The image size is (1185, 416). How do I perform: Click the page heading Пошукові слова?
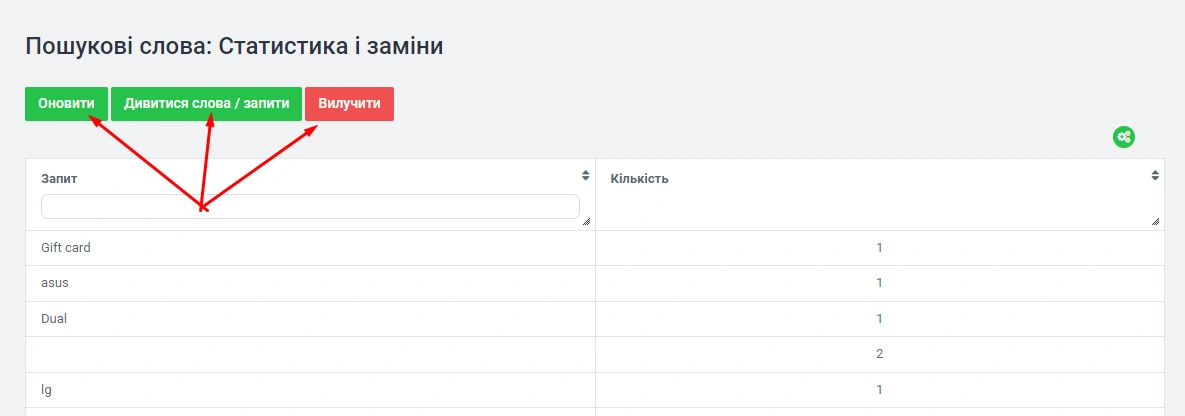233,46
